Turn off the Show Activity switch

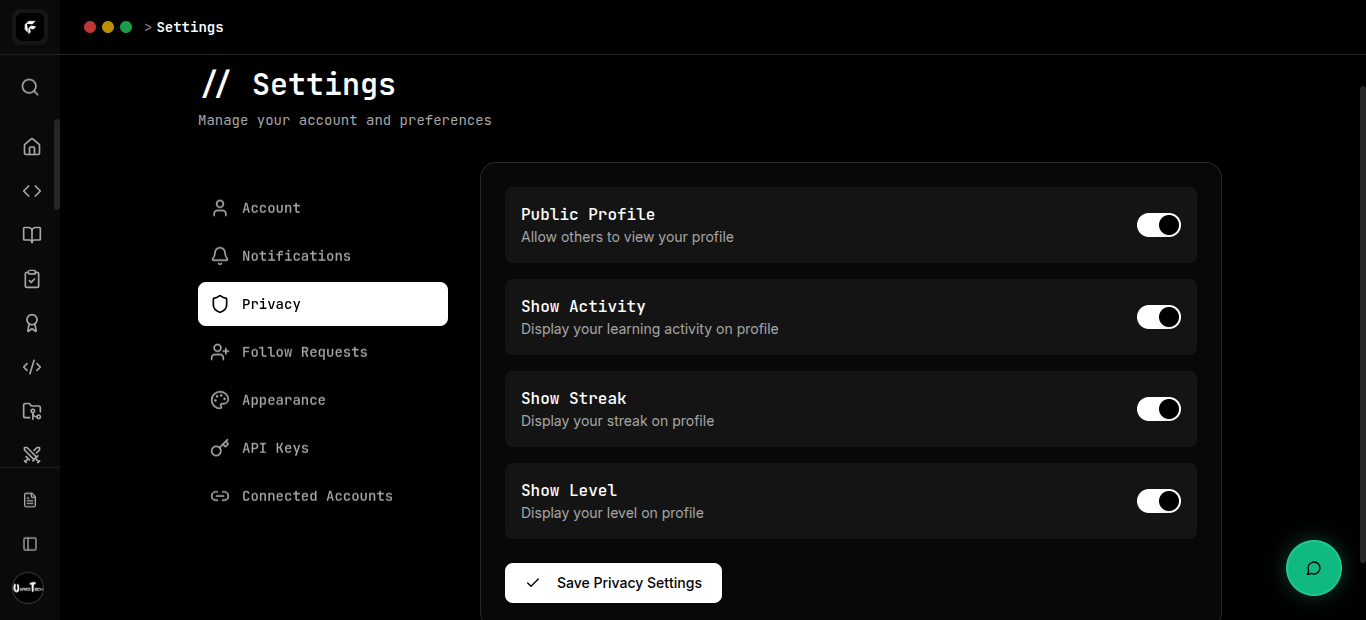click(x=1158, y=317)
